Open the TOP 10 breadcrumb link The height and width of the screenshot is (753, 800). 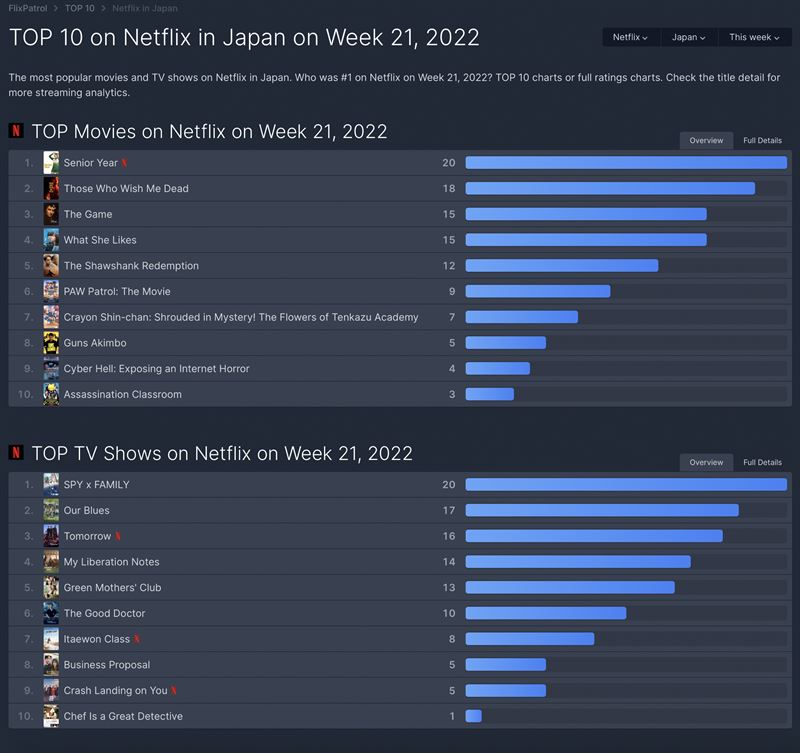tap(81, 8)
